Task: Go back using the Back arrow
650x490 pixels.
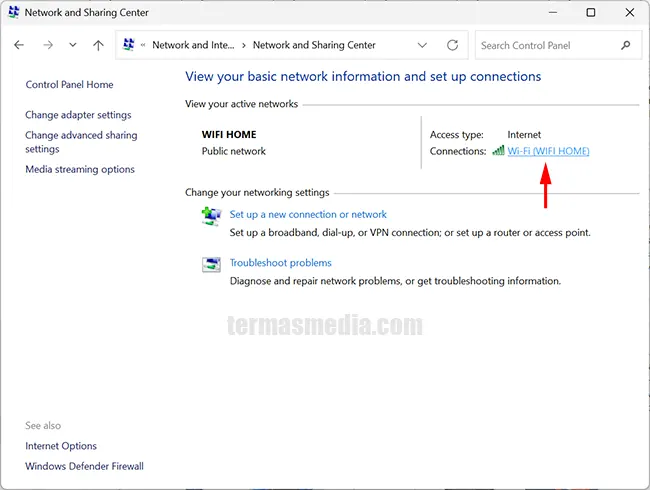Action: click(x=19, y=45)
